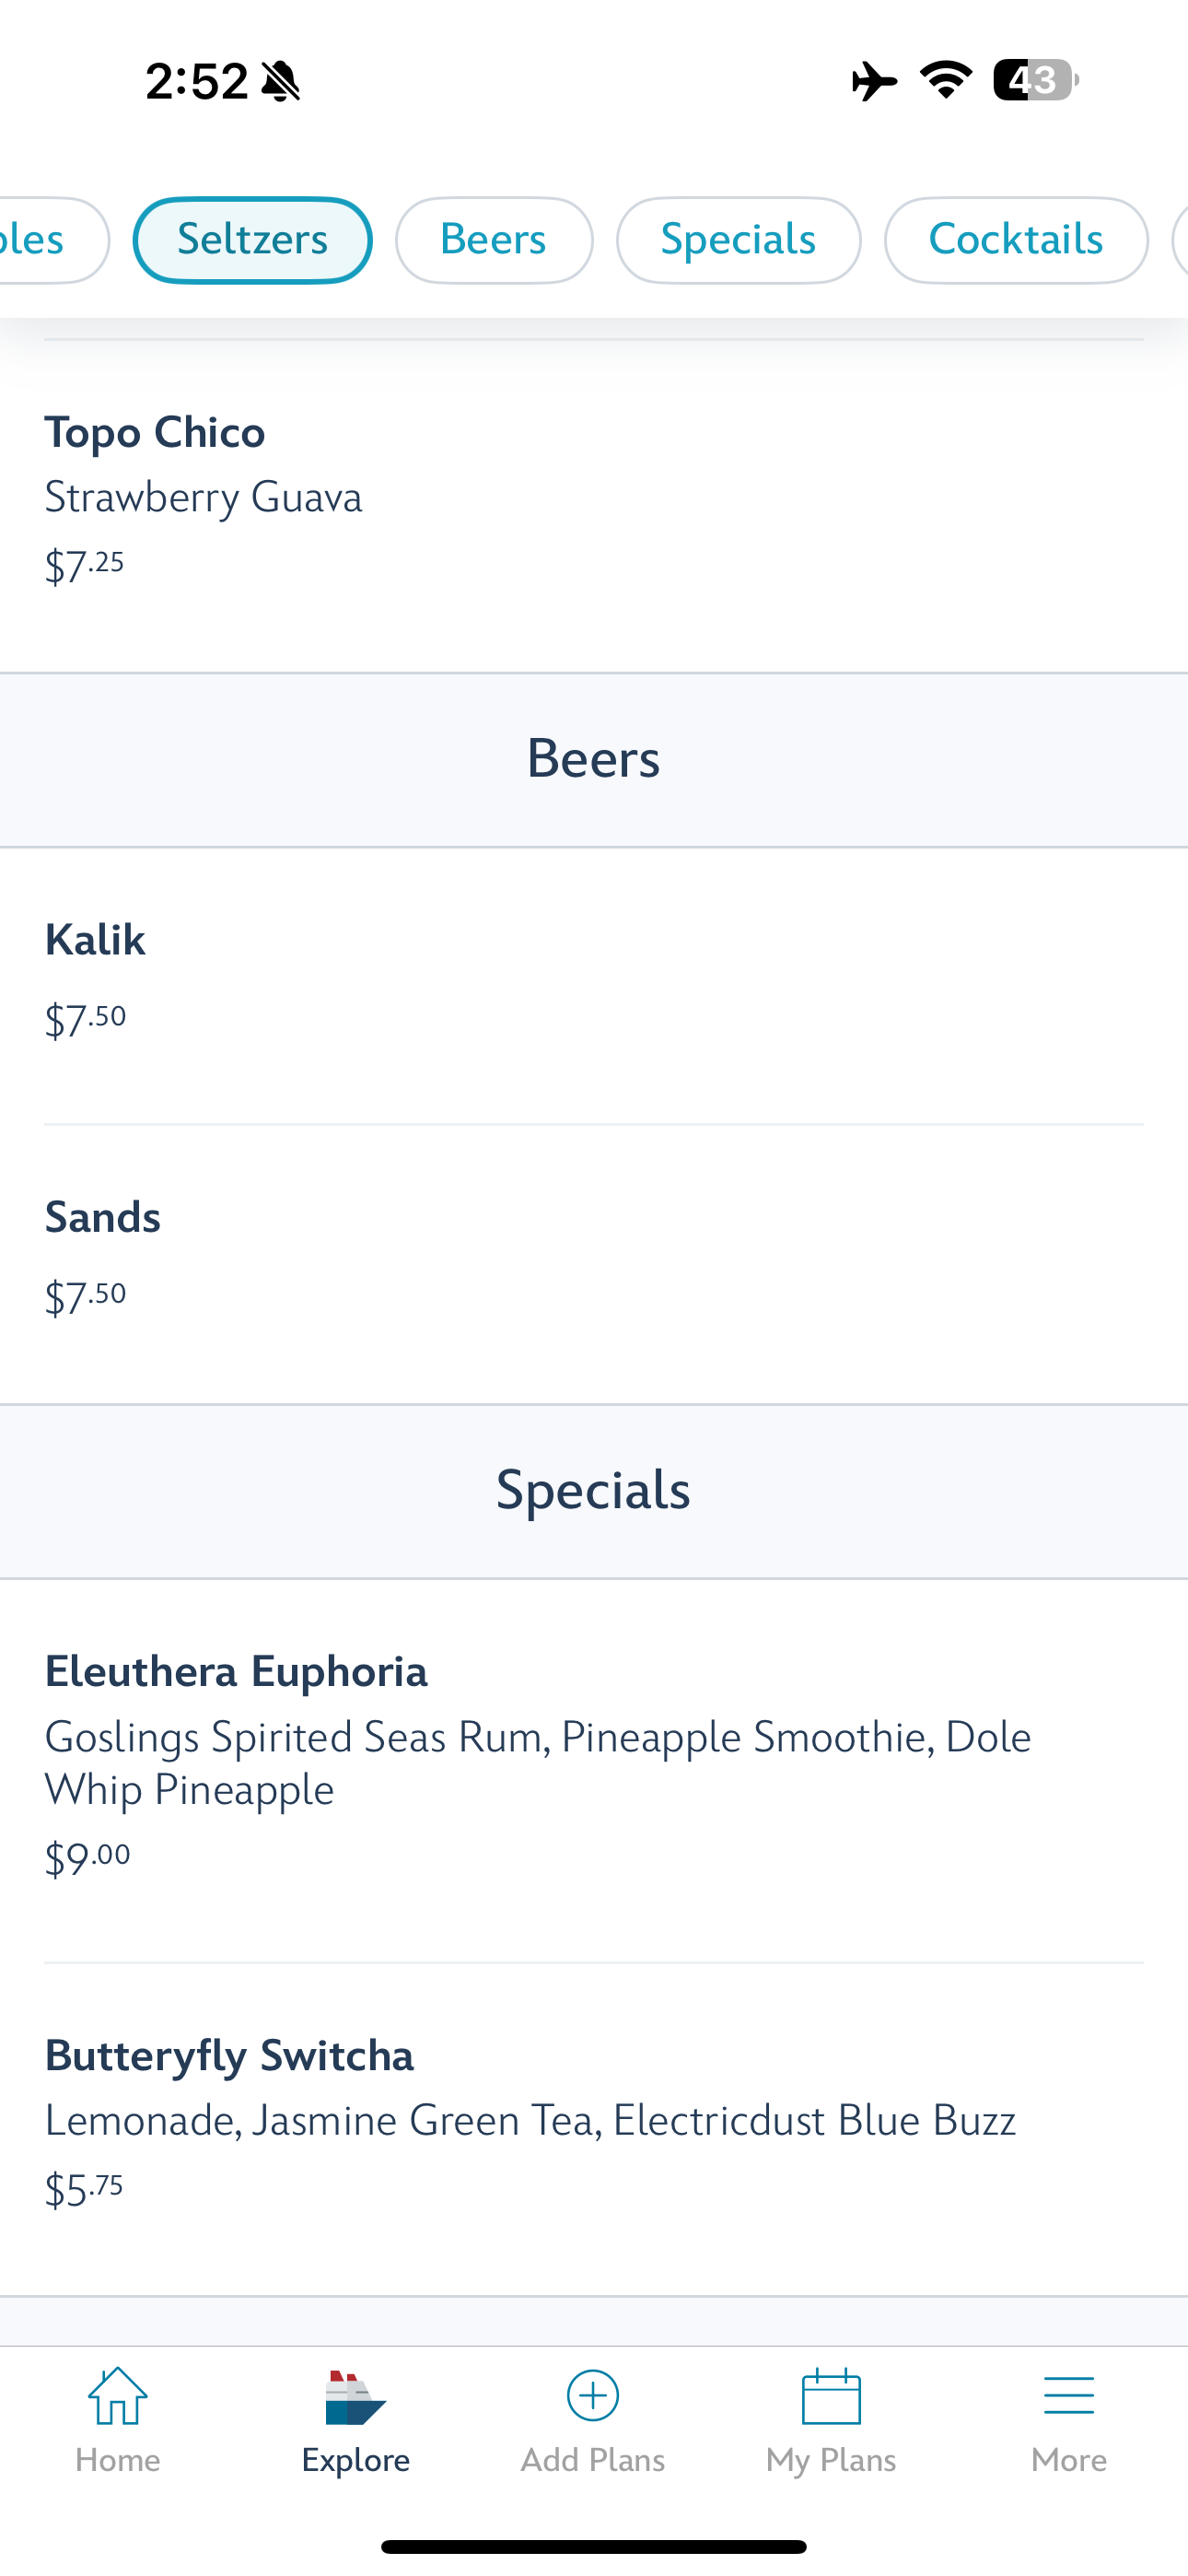Screen dimensions: 1188x2576
Task: Tap the Add Plans plus icon
Action: point(593,2396)
